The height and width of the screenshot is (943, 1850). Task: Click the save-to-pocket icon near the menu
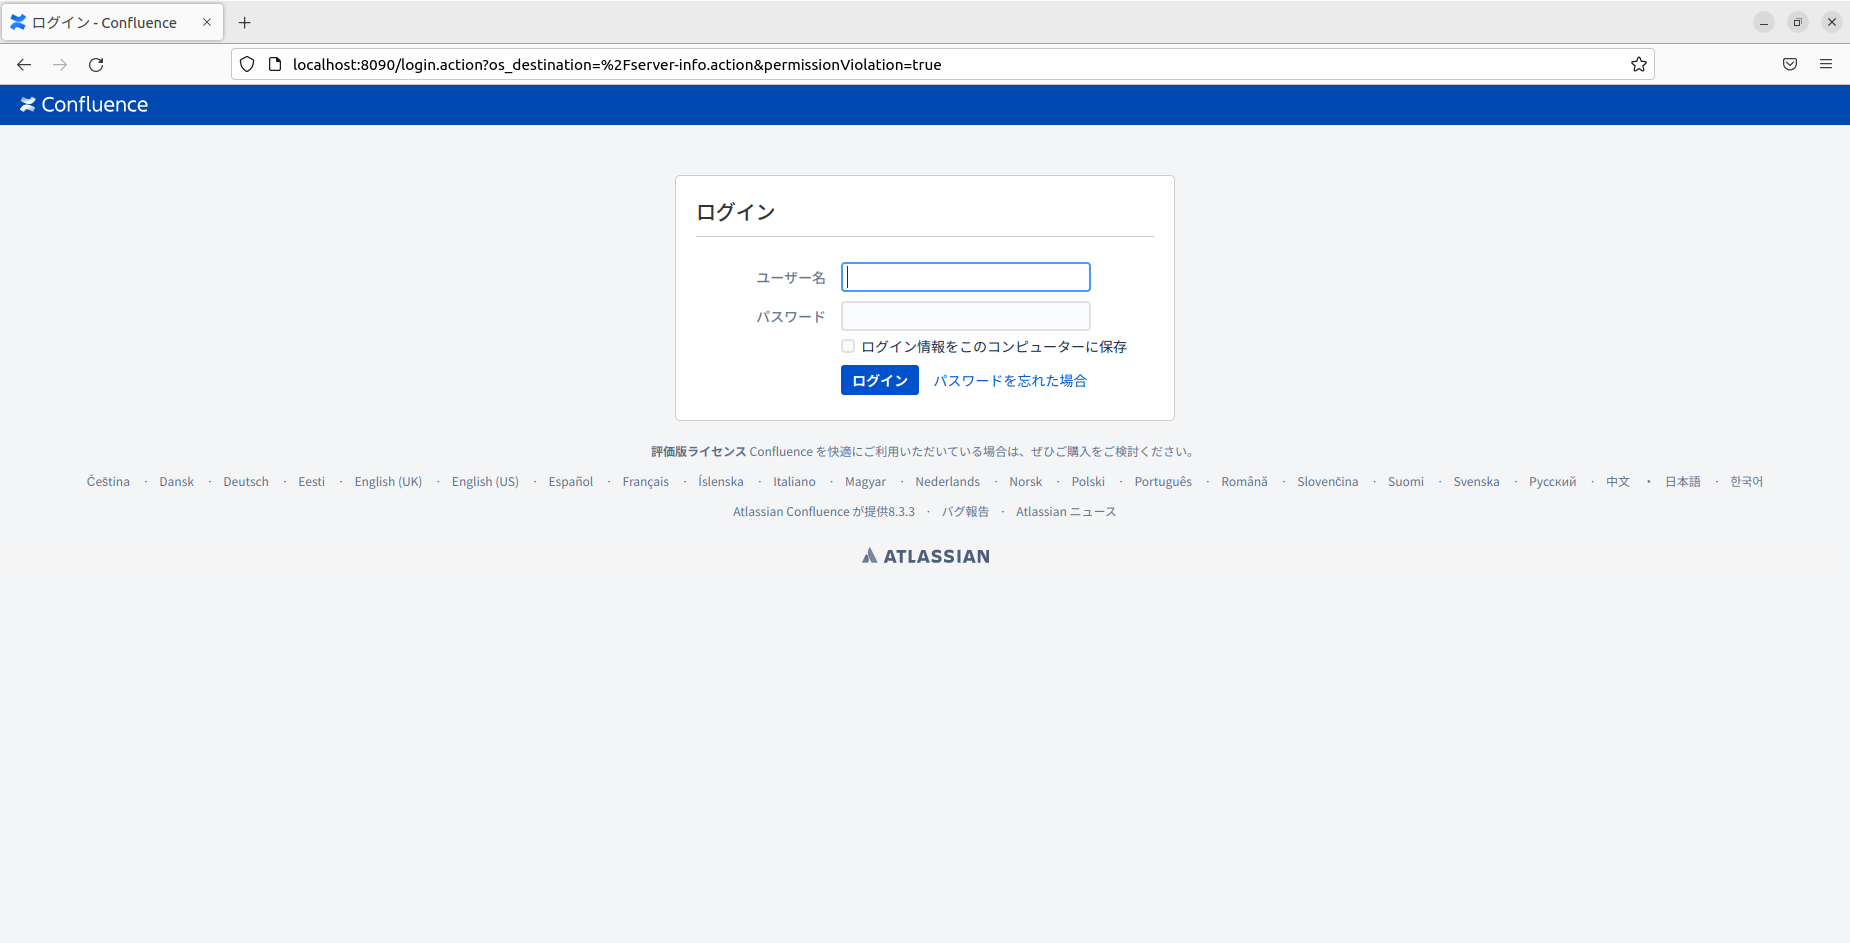1788,64
